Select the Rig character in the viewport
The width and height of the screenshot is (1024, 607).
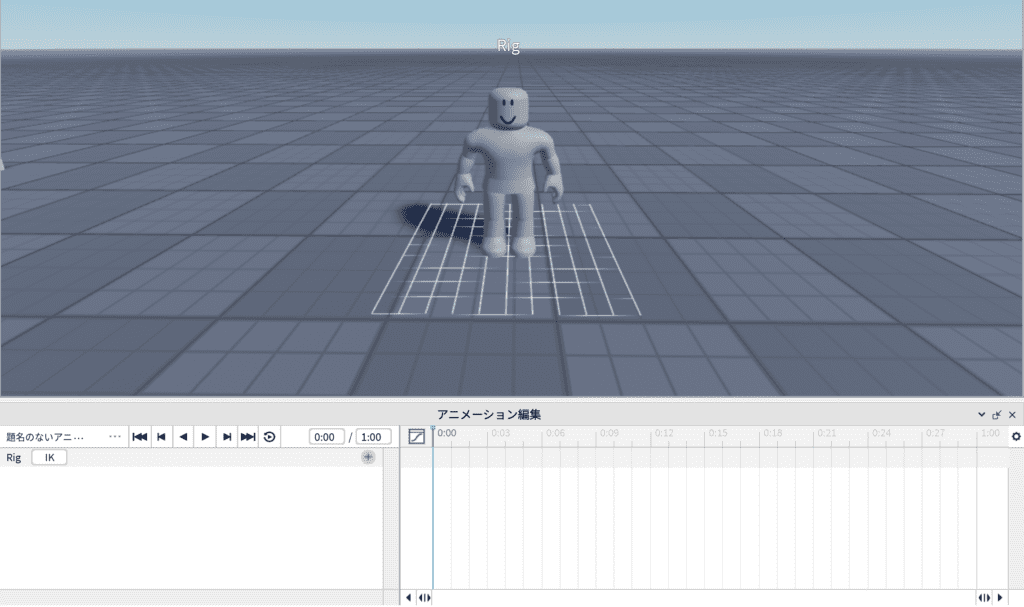point(508,170)
